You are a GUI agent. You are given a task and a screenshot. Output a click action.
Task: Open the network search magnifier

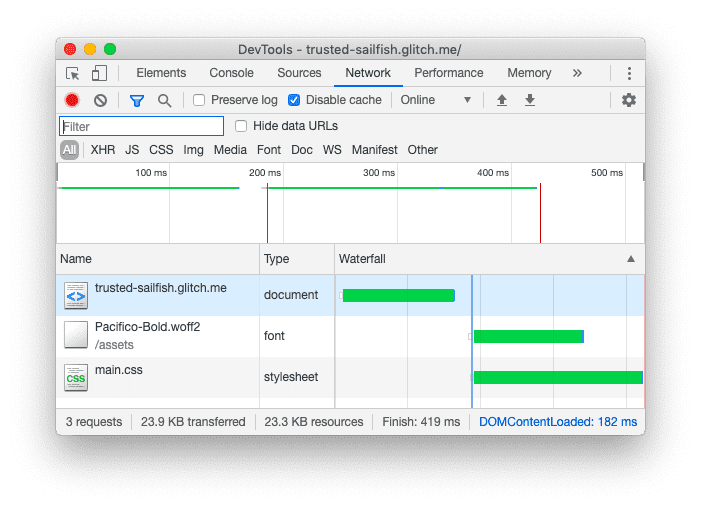coord(164,100)
